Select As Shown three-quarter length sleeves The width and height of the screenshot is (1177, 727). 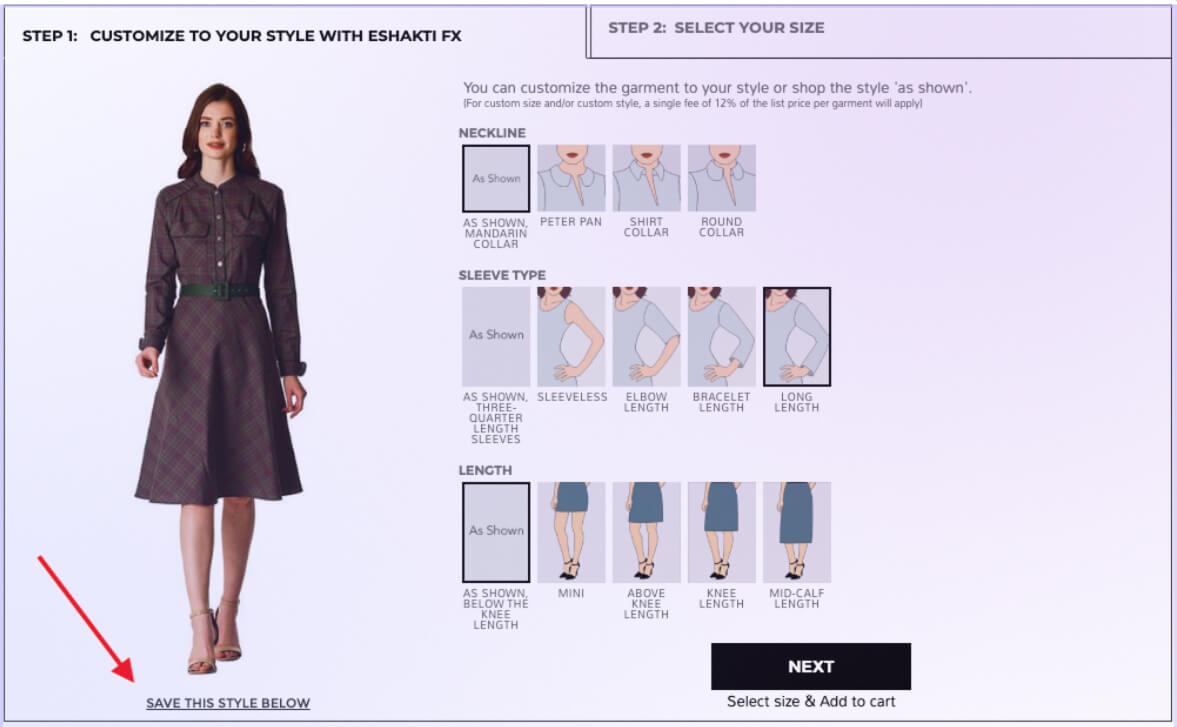click(x=496, y=337)
